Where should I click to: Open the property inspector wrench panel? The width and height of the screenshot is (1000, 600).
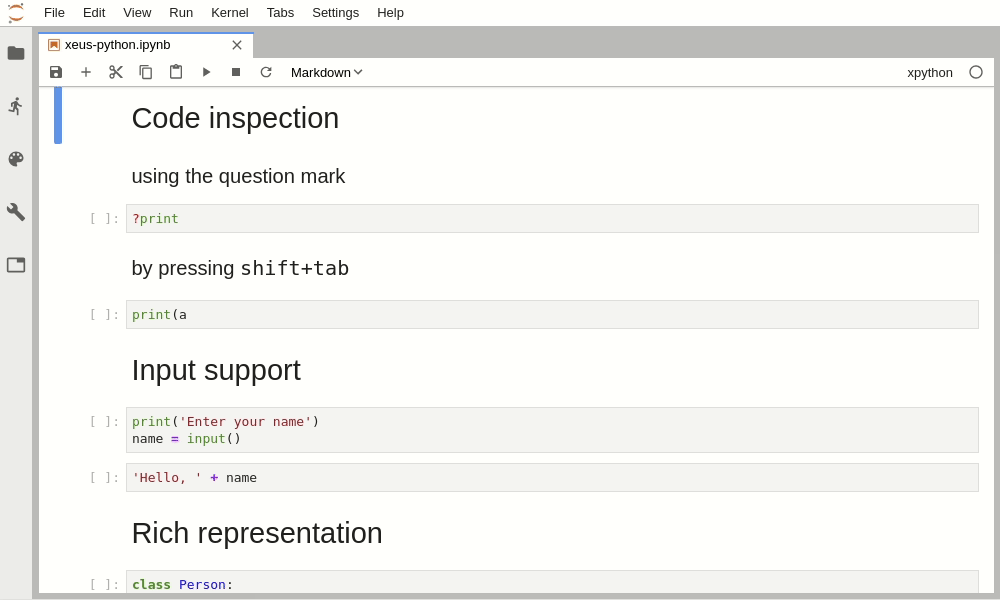click(16, 212)
